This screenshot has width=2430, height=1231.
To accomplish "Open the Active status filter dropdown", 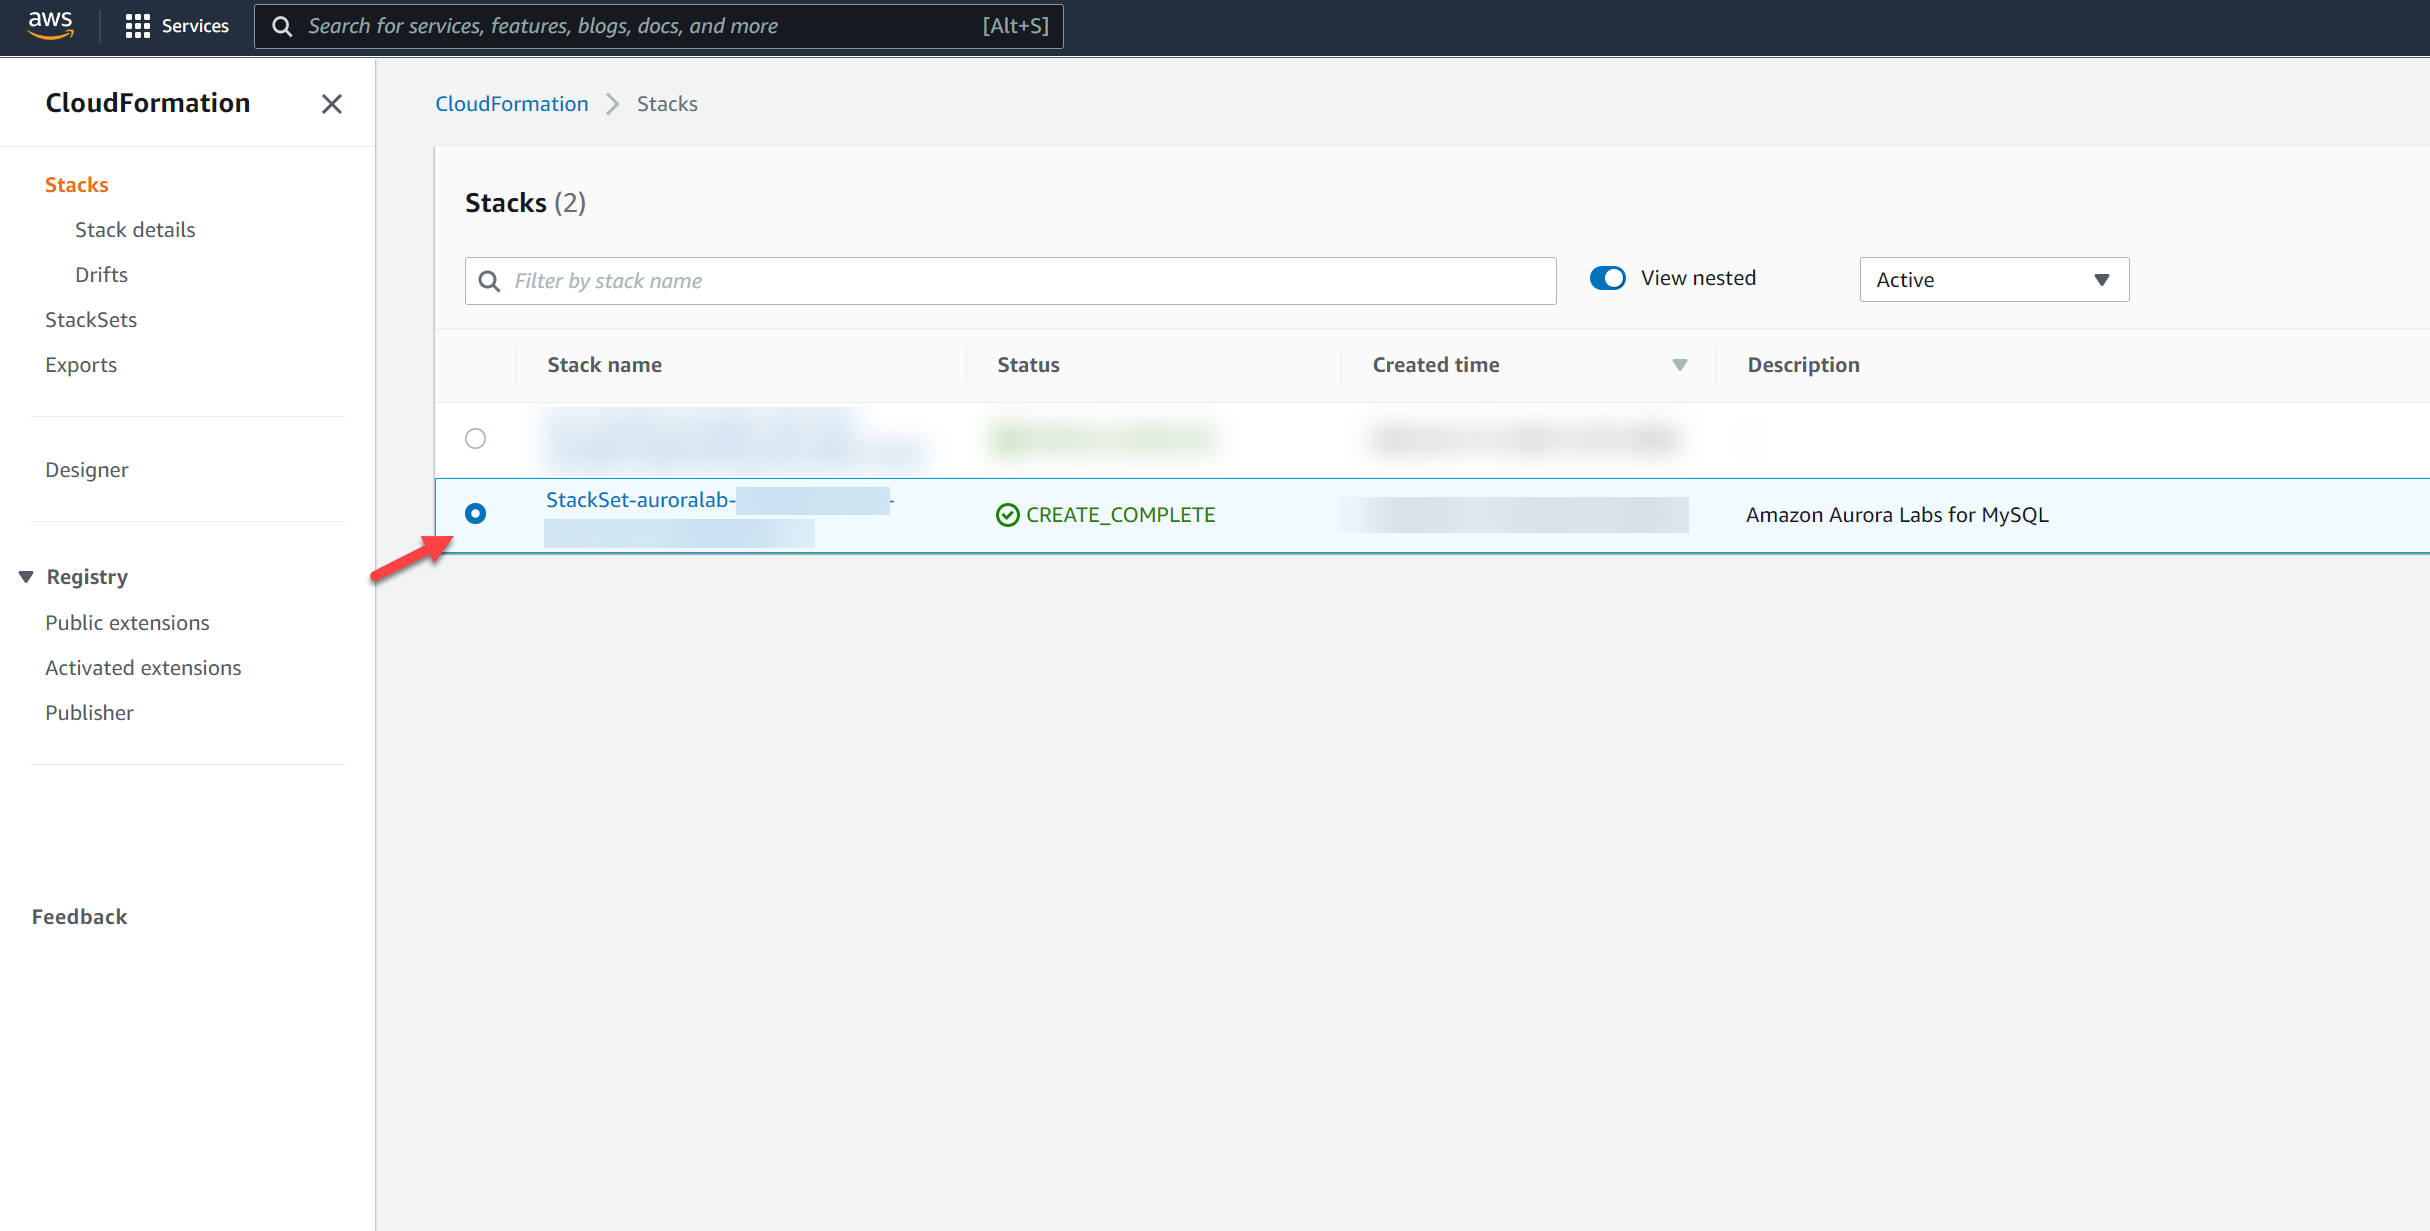I will 1993,280.
